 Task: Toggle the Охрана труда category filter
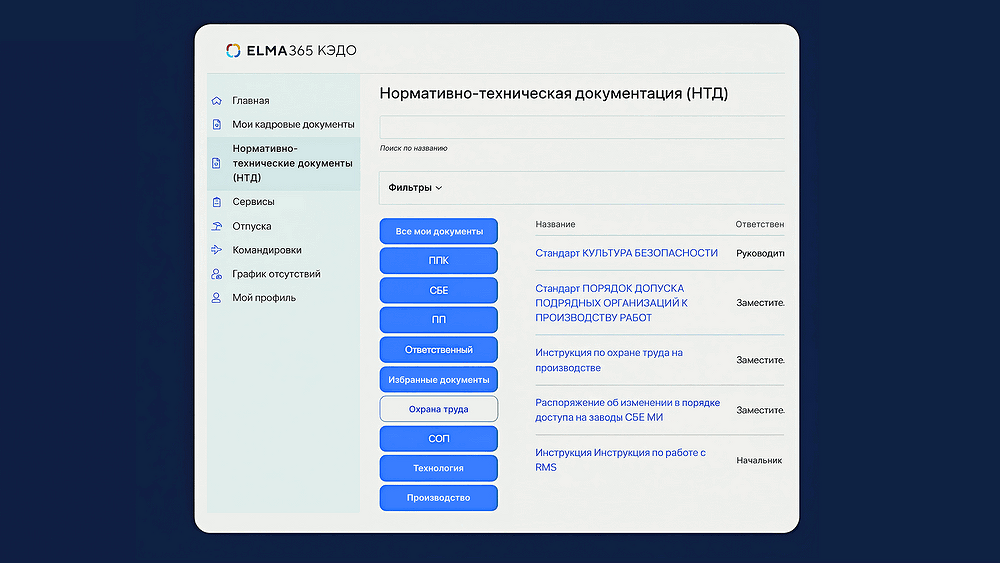438,409
